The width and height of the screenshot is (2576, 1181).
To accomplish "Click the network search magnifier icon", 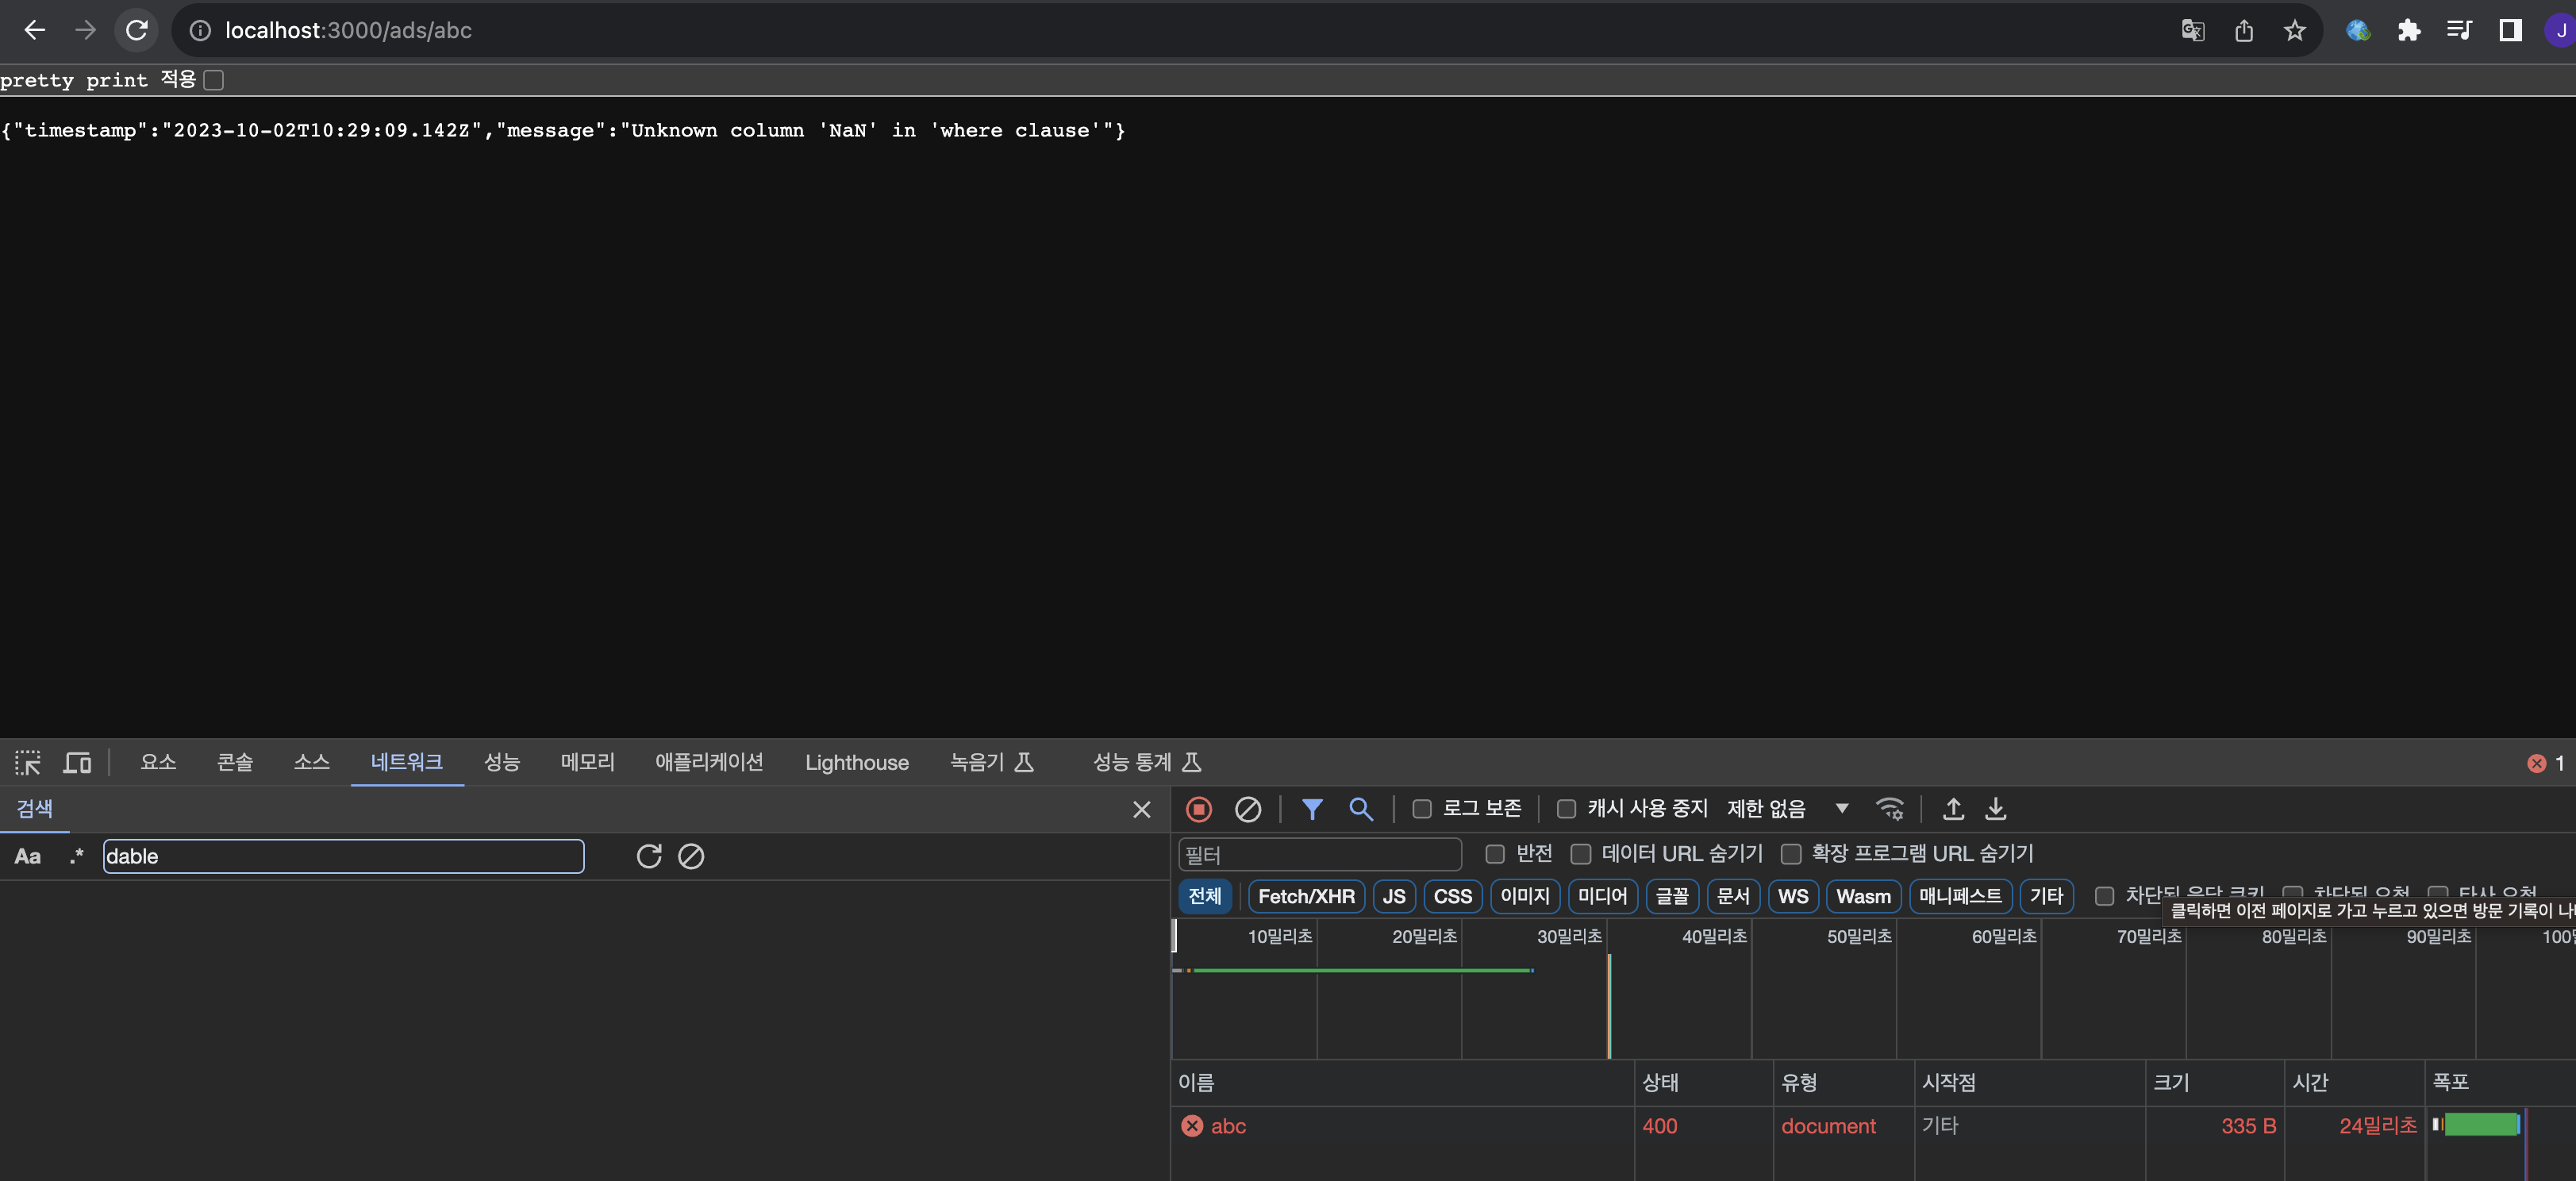I will (x=1360, y=809).
